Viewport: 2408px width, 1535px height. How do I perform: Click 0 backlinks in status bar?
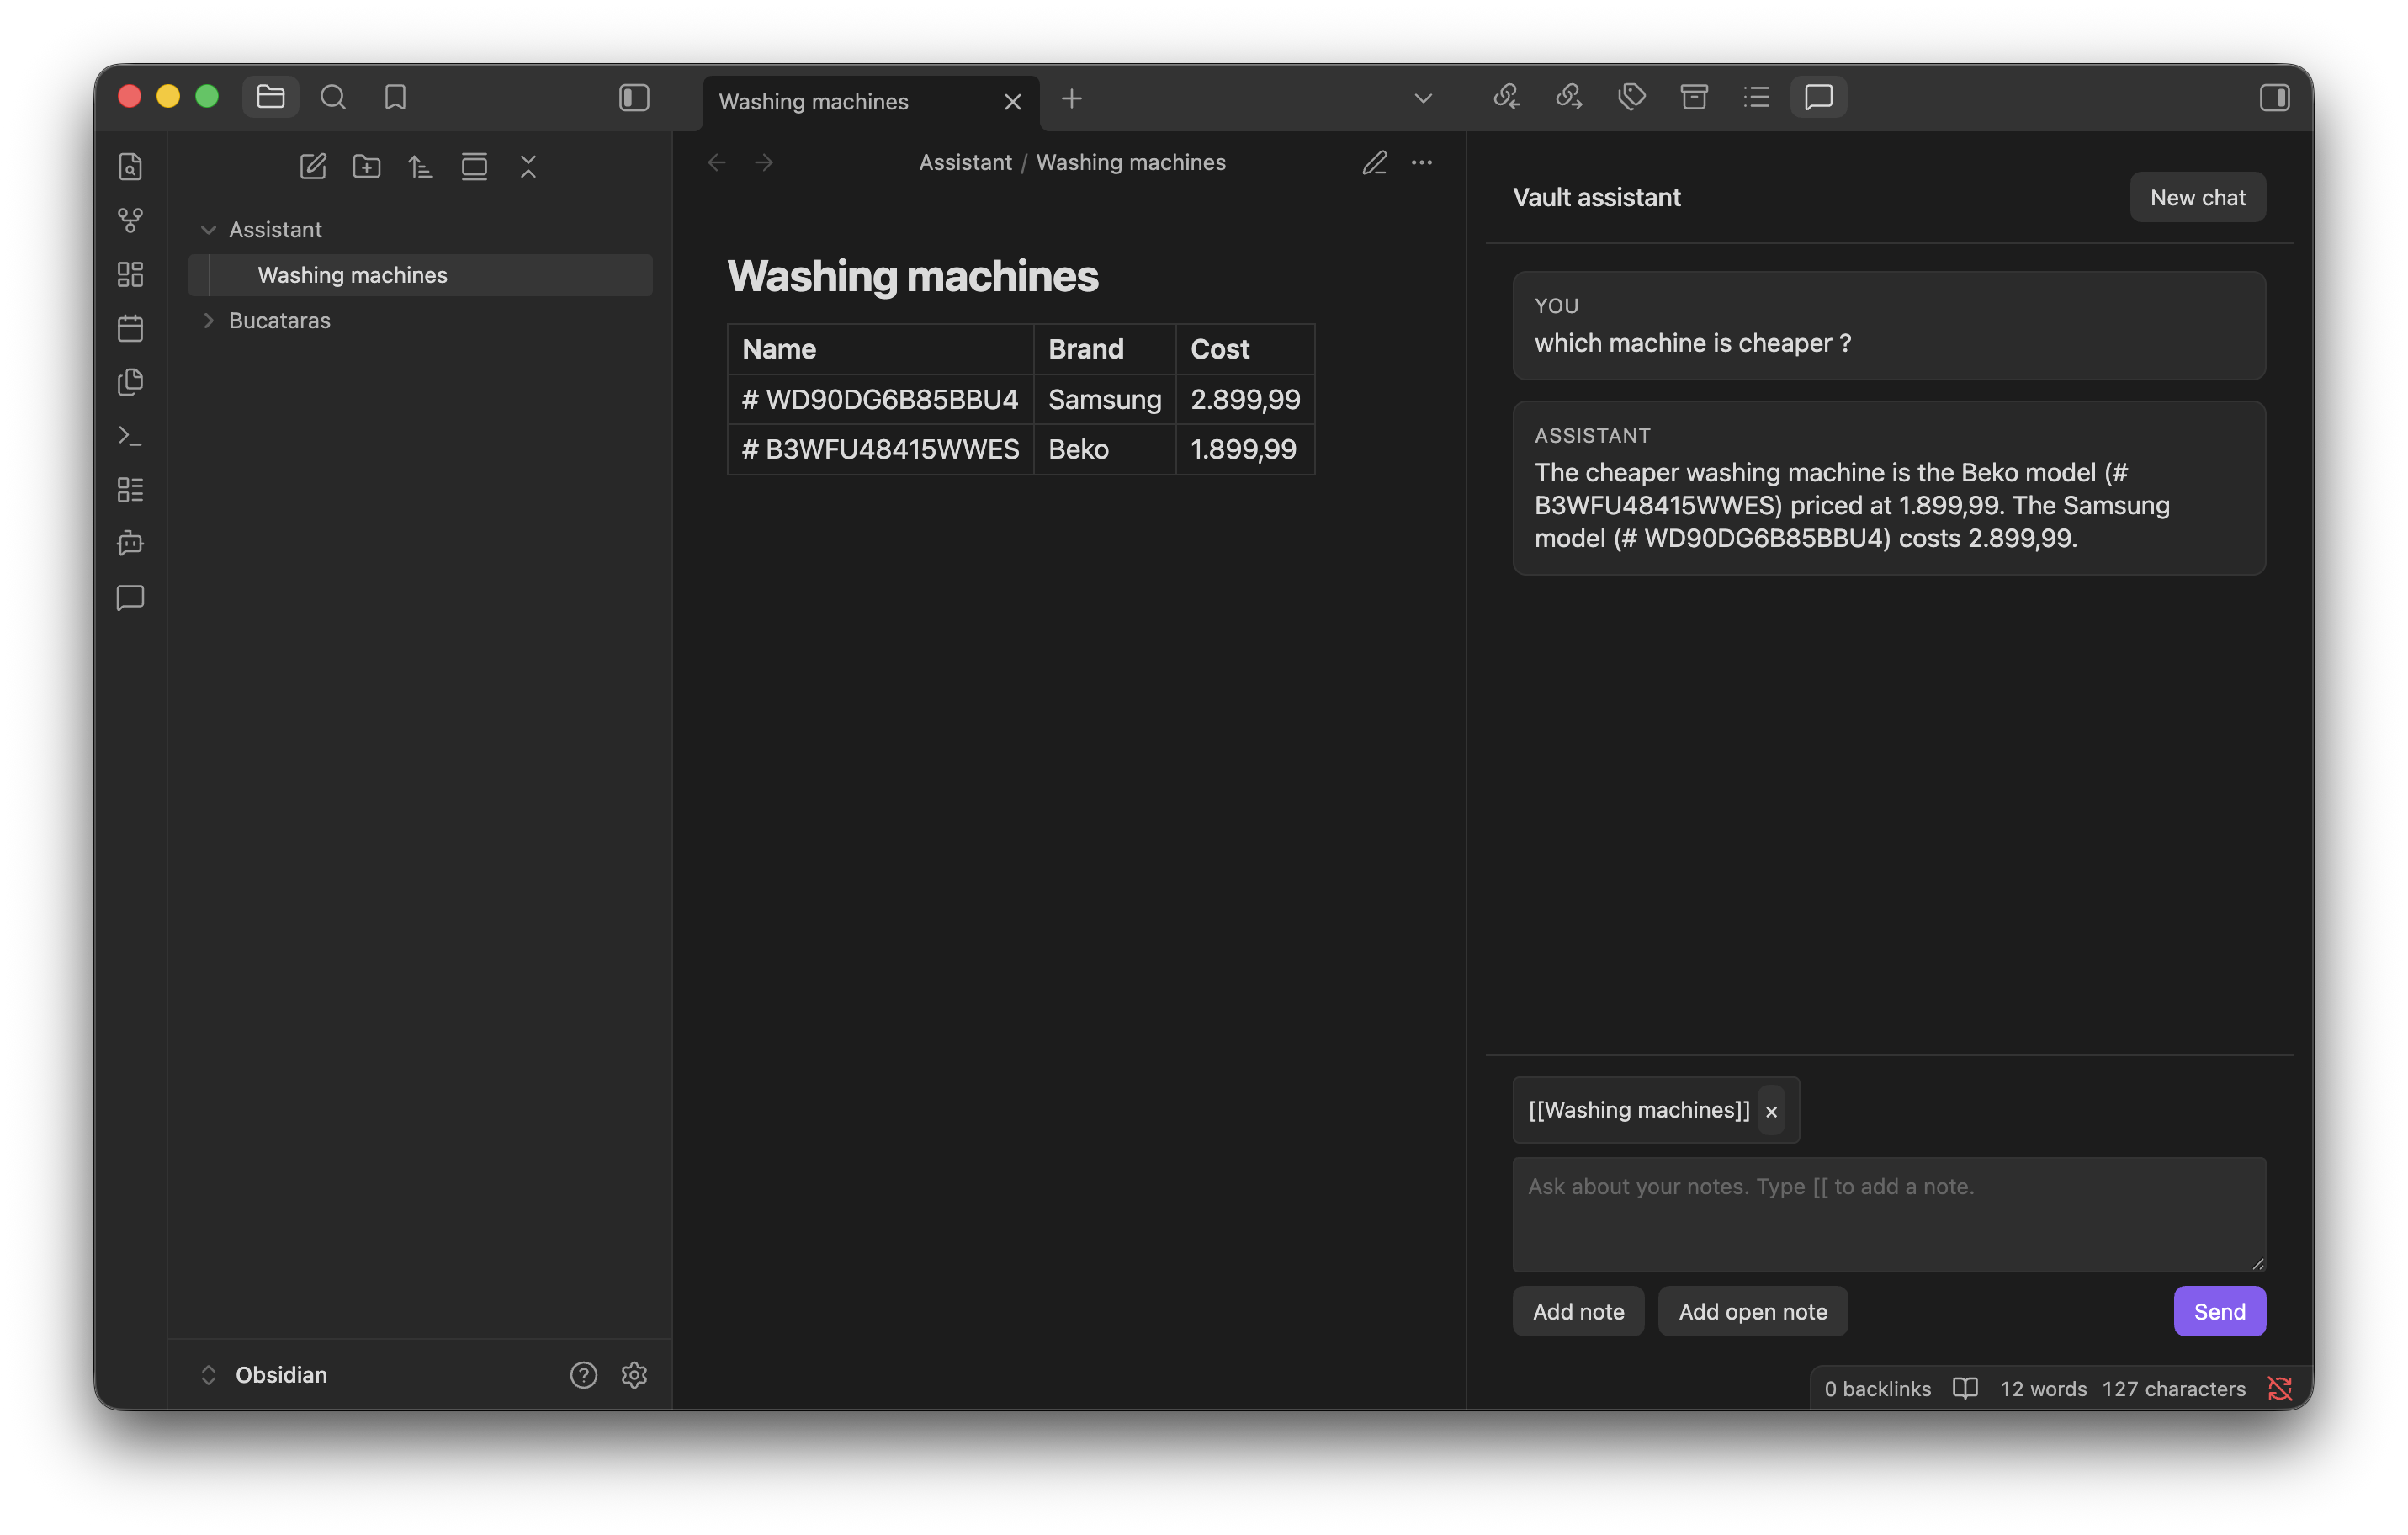click(x=1877, y=1388)
